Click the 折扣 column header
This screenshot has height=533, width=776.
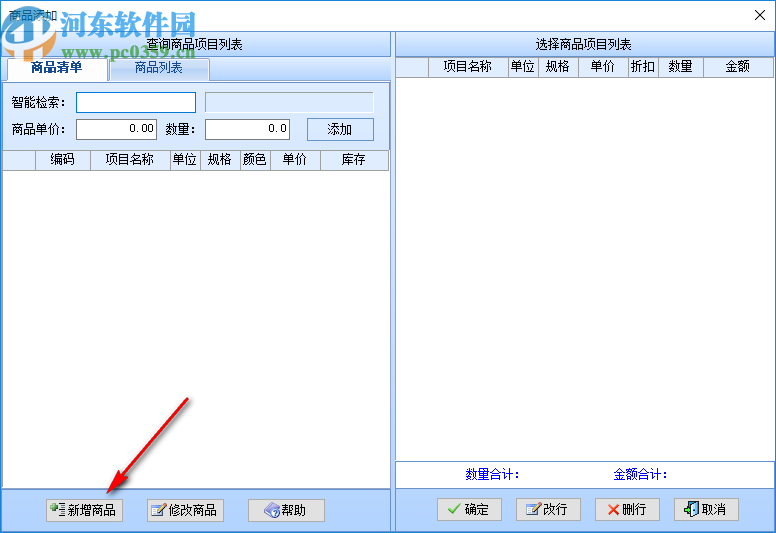(643, 67)
